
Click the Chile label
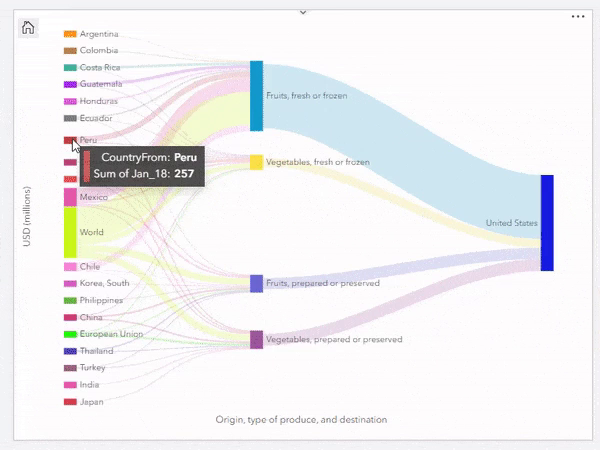(90, 267)
